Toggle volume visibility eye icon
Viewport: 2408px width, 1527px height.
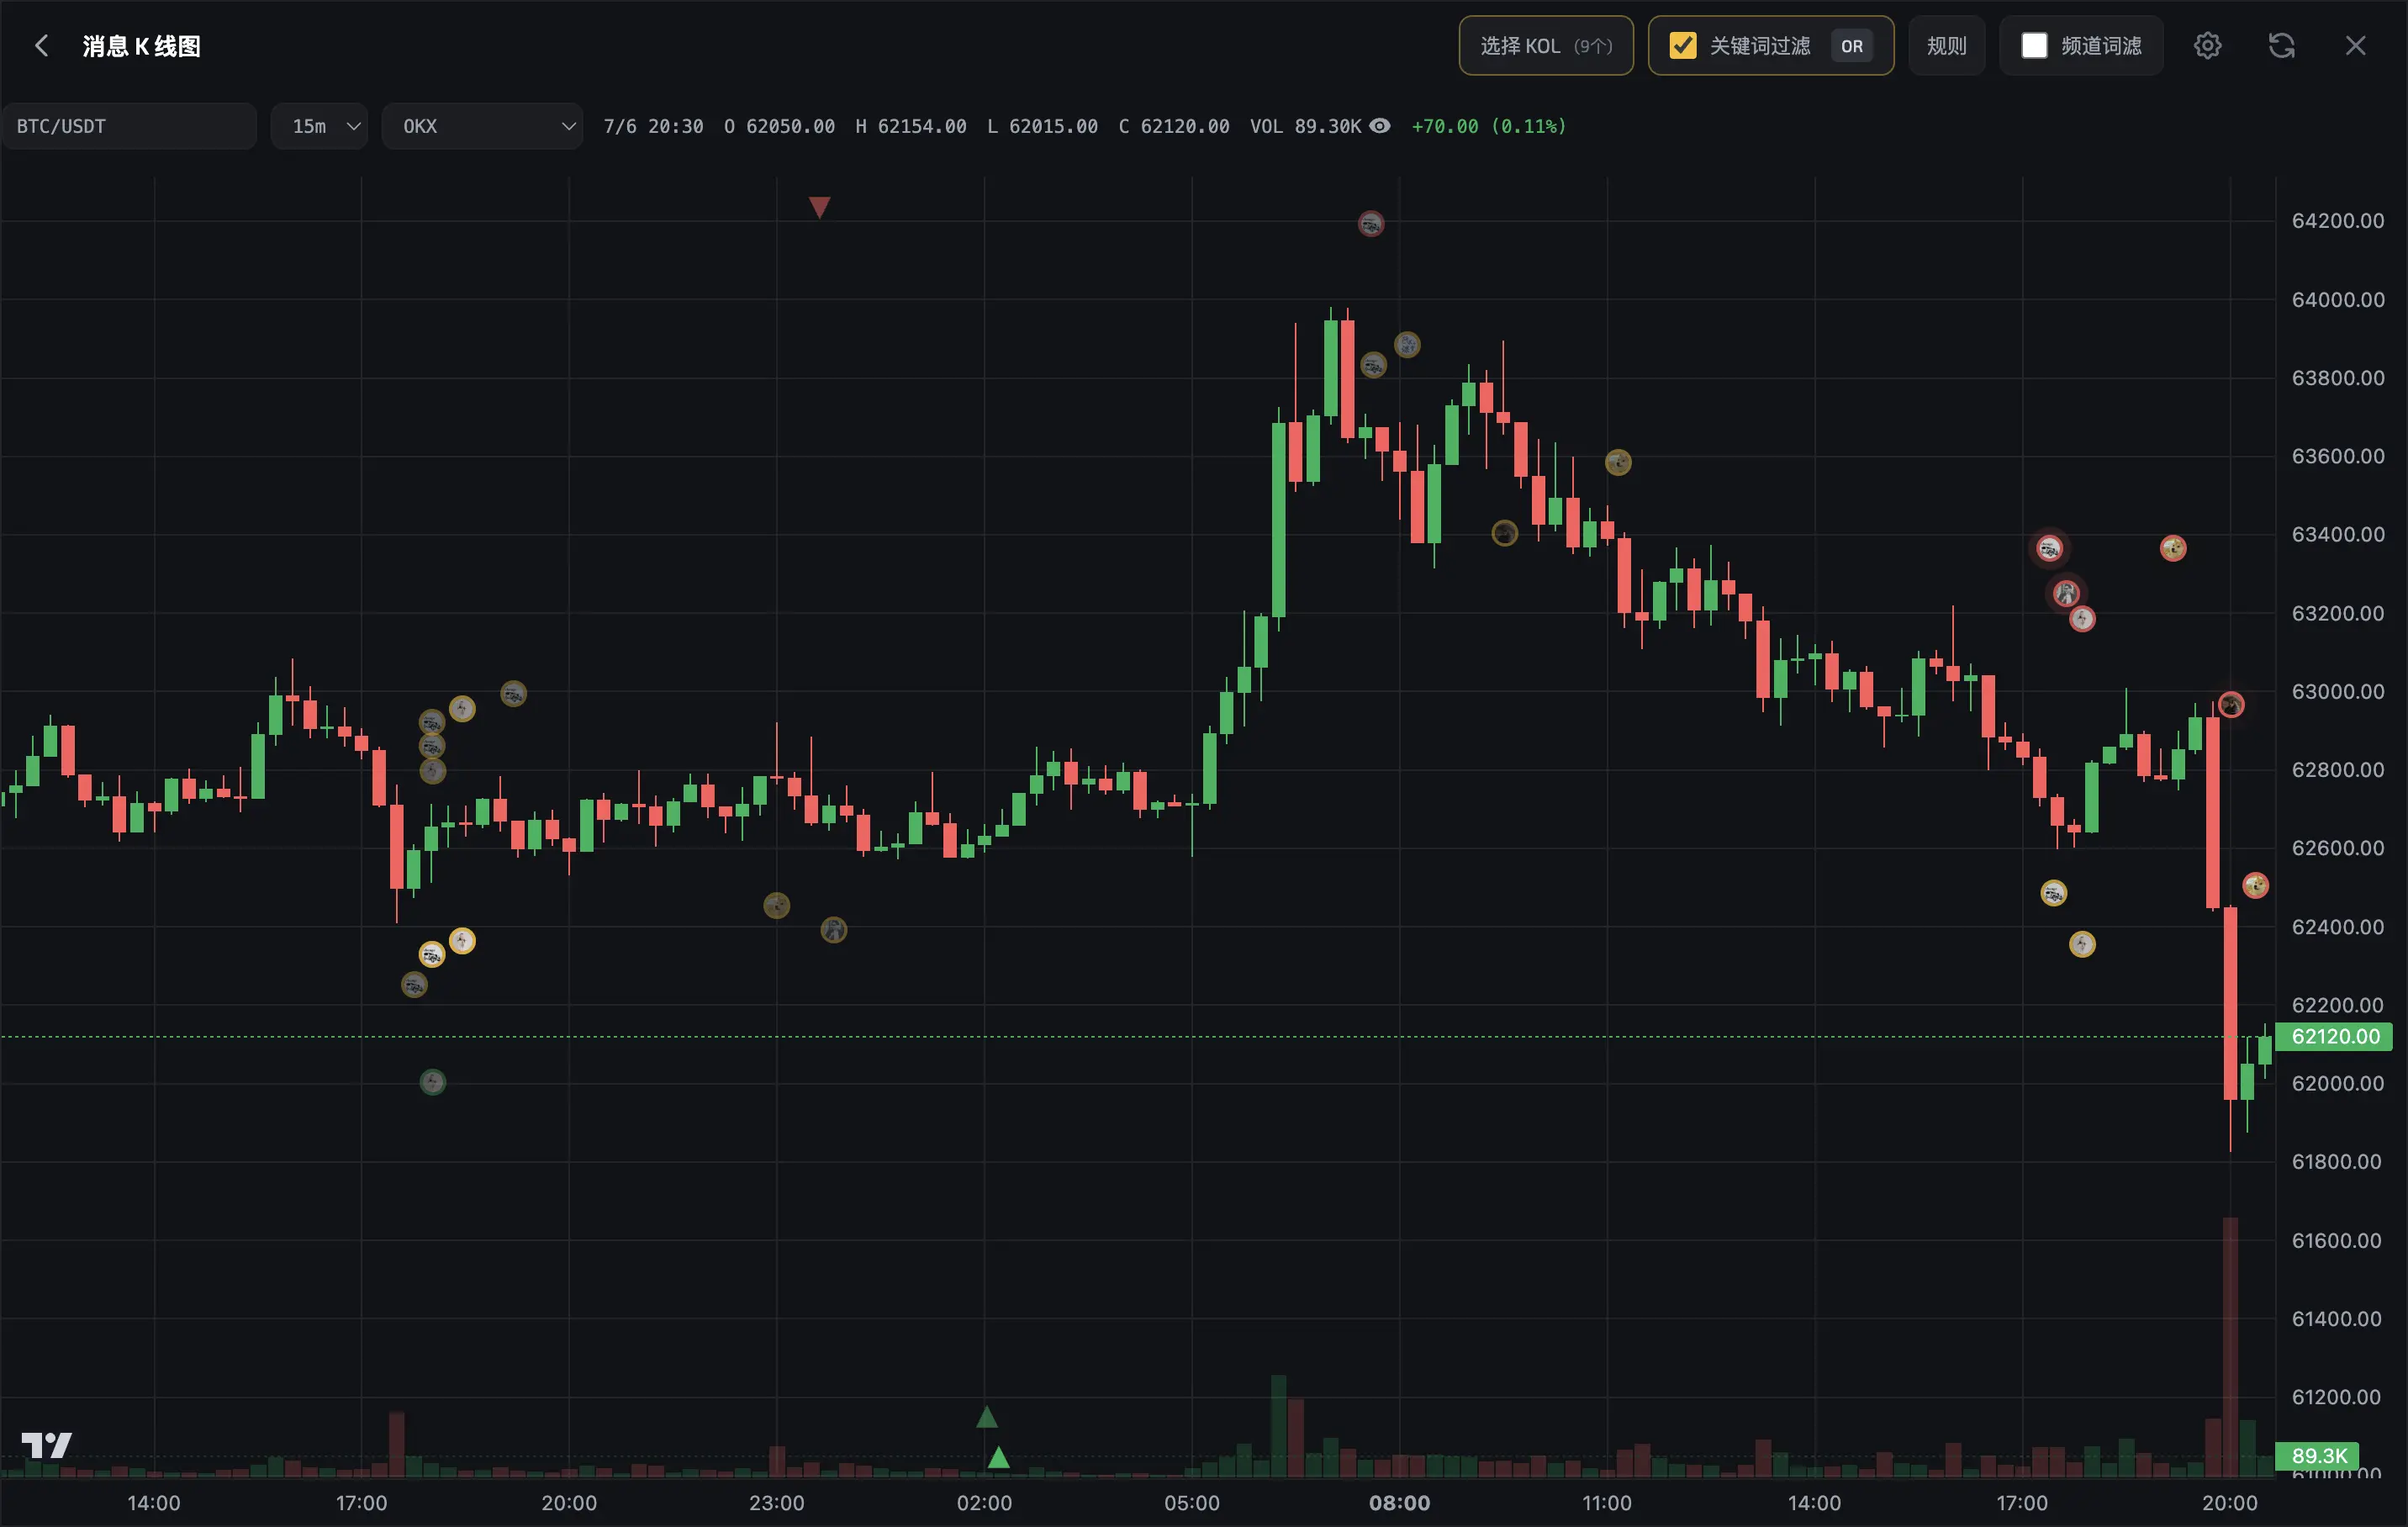point(1379,126)
